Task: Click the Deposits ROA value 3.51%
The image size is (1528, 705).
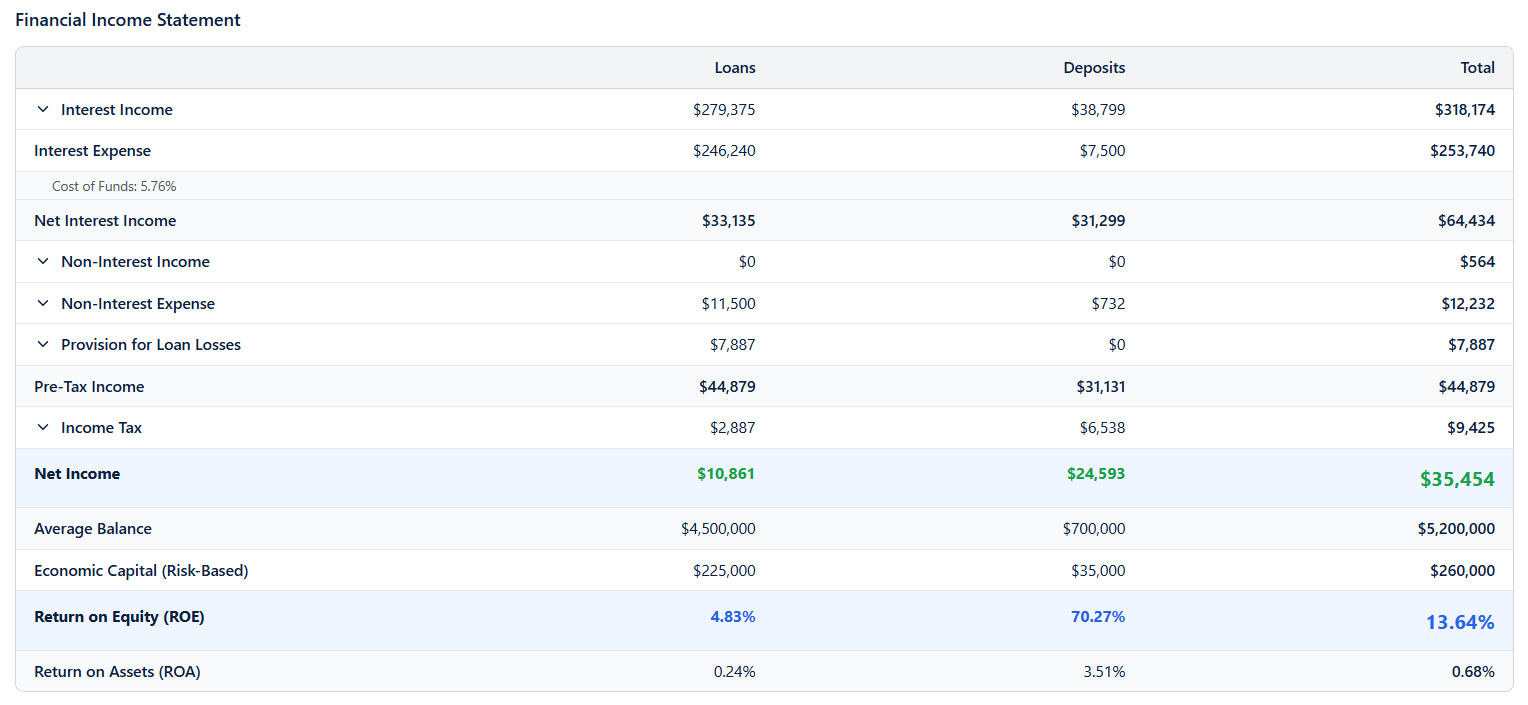Action: [x=1104, y=672]
